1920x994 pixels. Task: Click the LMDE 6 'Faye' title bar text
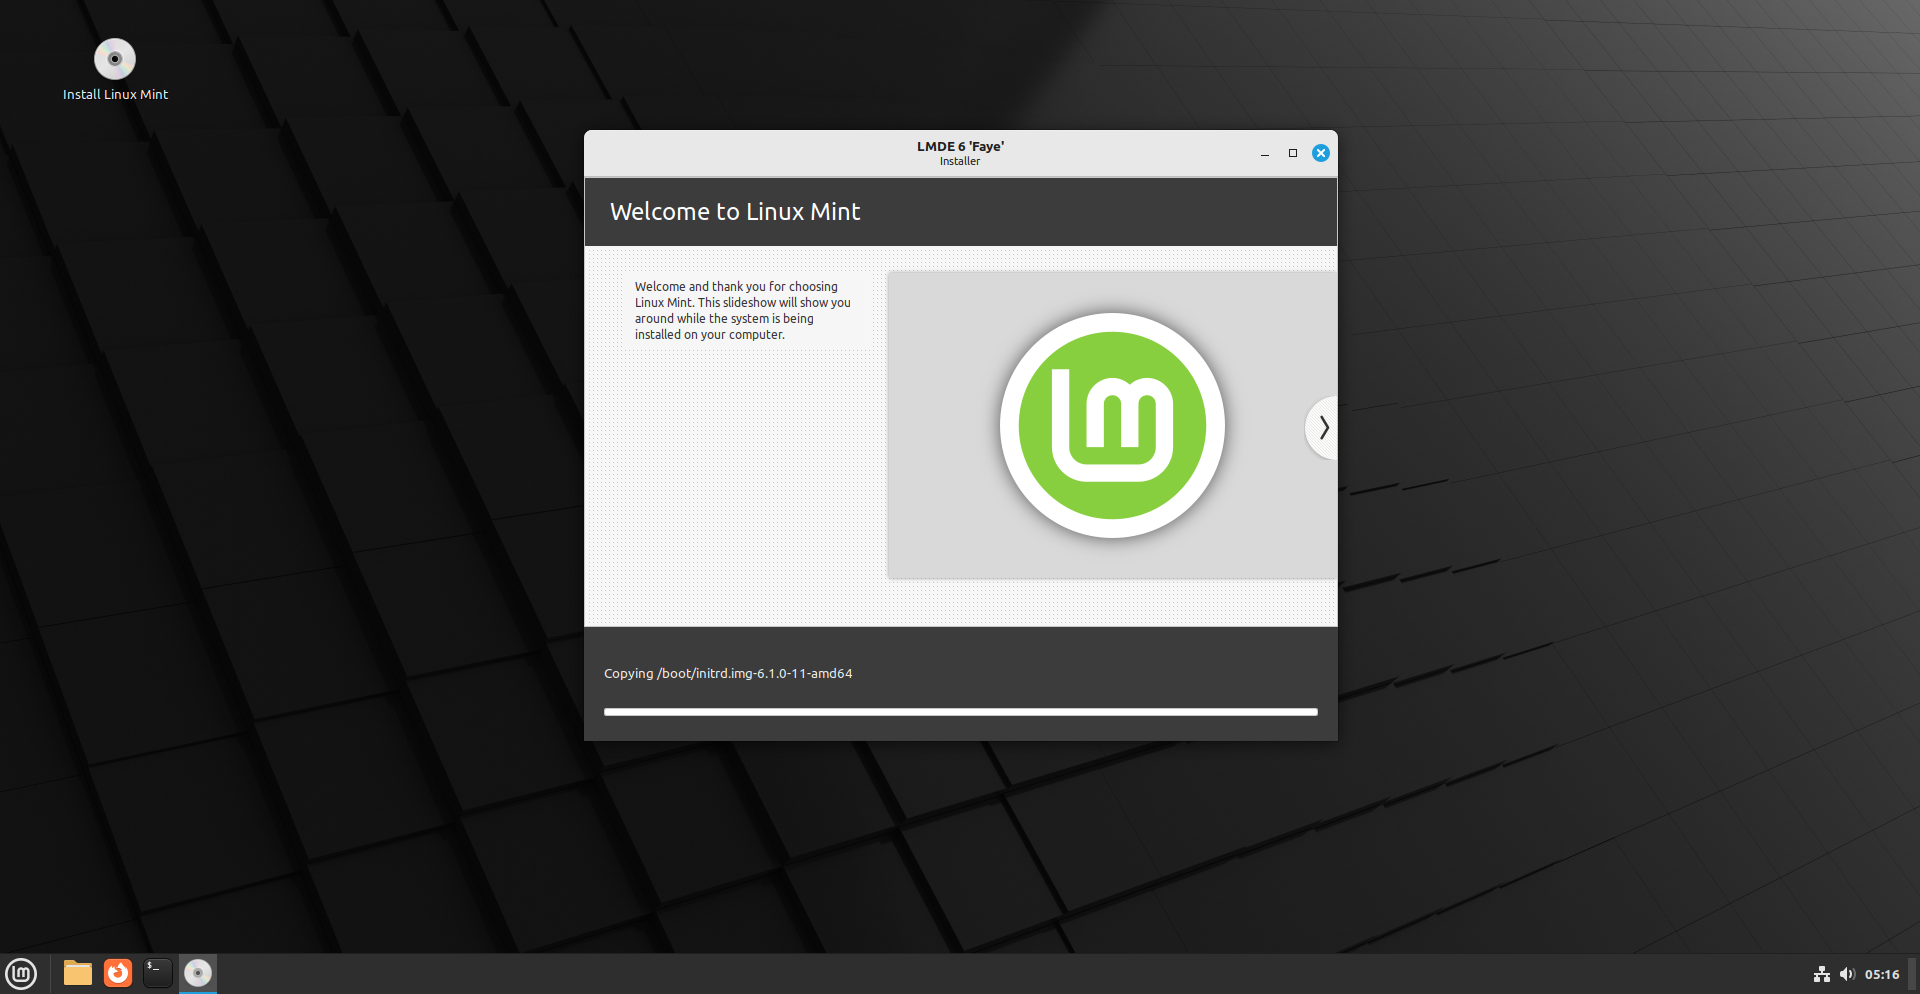960,146
